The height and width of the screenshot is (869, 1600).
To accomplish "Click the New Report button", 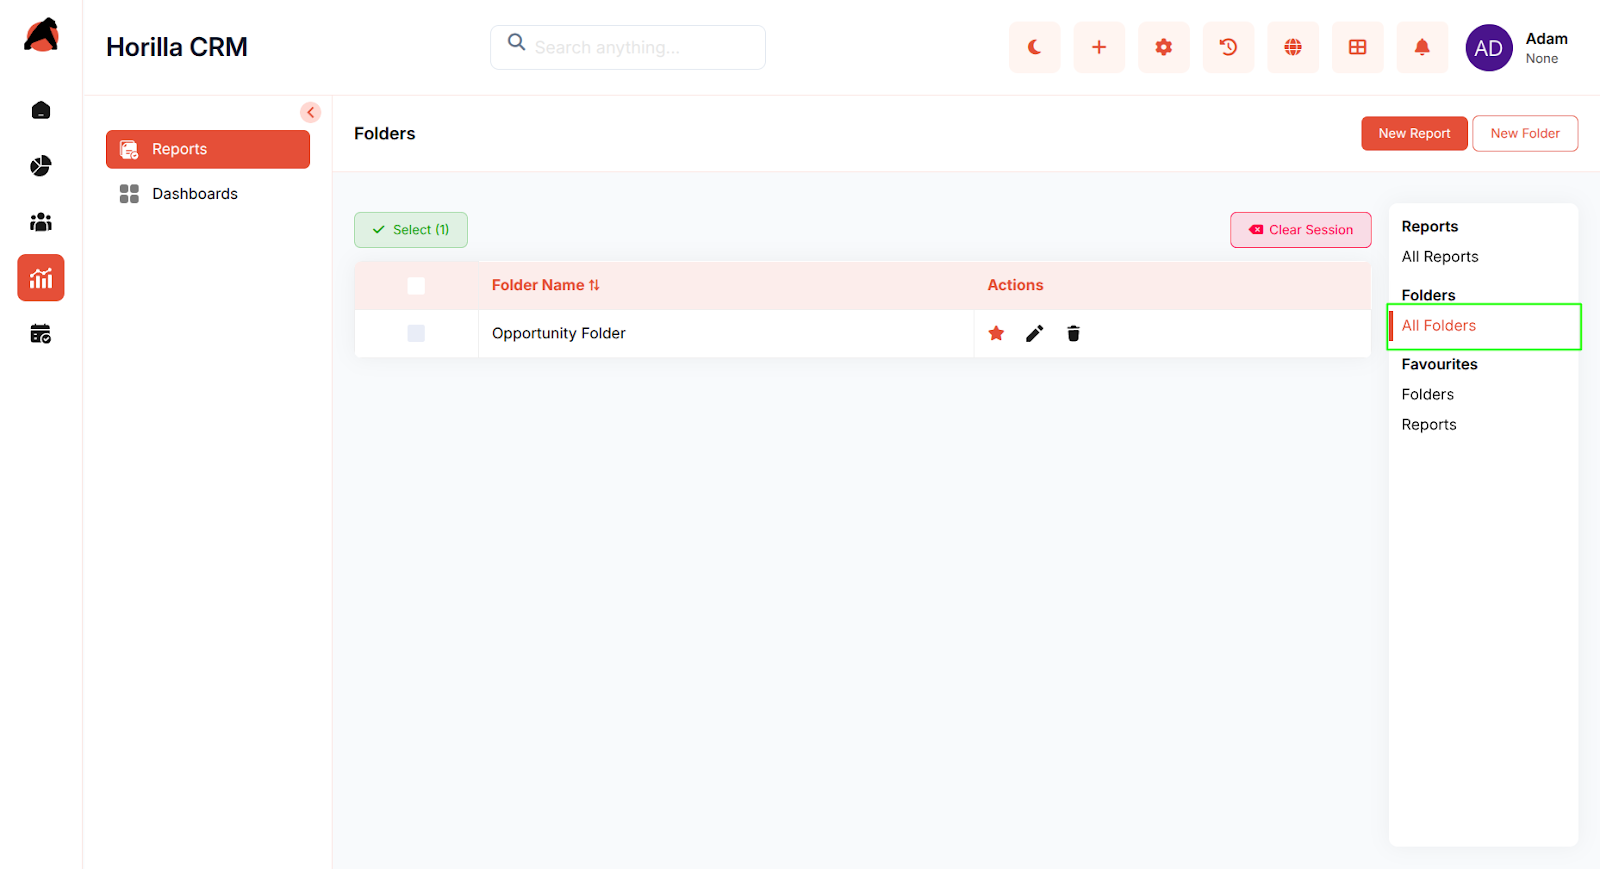I will tap(1413, 134).
